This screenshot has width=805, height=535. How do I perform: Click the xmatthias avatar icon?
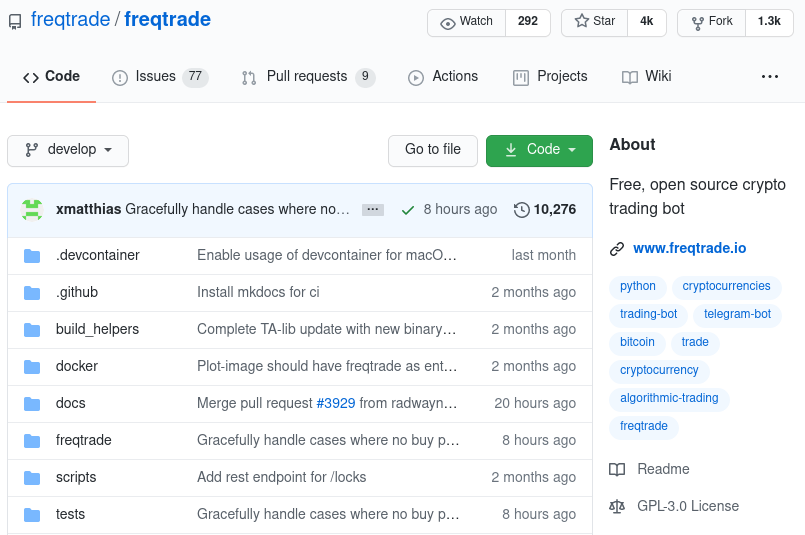[x=32, y=209]
